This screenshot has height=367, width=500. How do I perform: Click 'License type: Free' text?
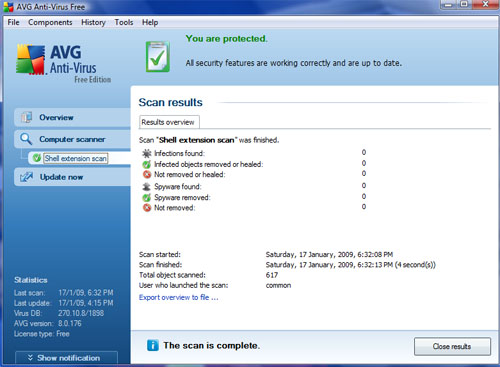point(42,334)
